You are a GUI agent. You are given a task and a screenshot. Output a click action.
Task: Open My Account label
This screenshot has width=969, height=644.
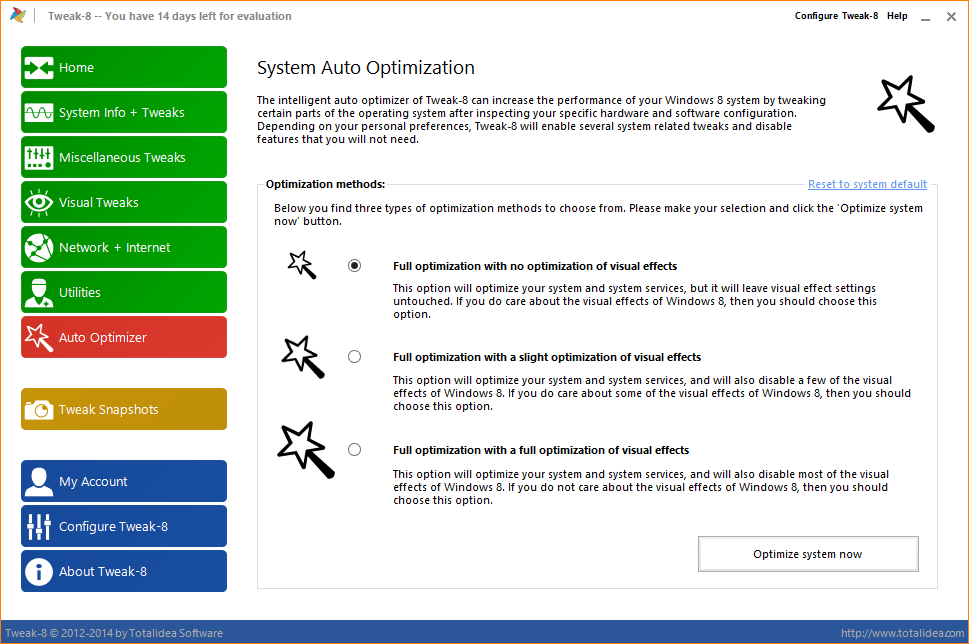pos(93,481)
